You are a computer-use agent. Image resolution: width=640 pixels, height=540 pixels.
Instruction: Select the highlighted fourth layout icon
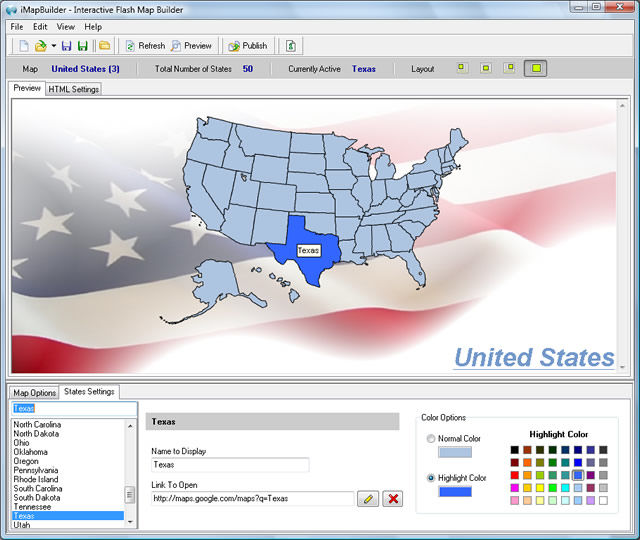tap(535, 69)
